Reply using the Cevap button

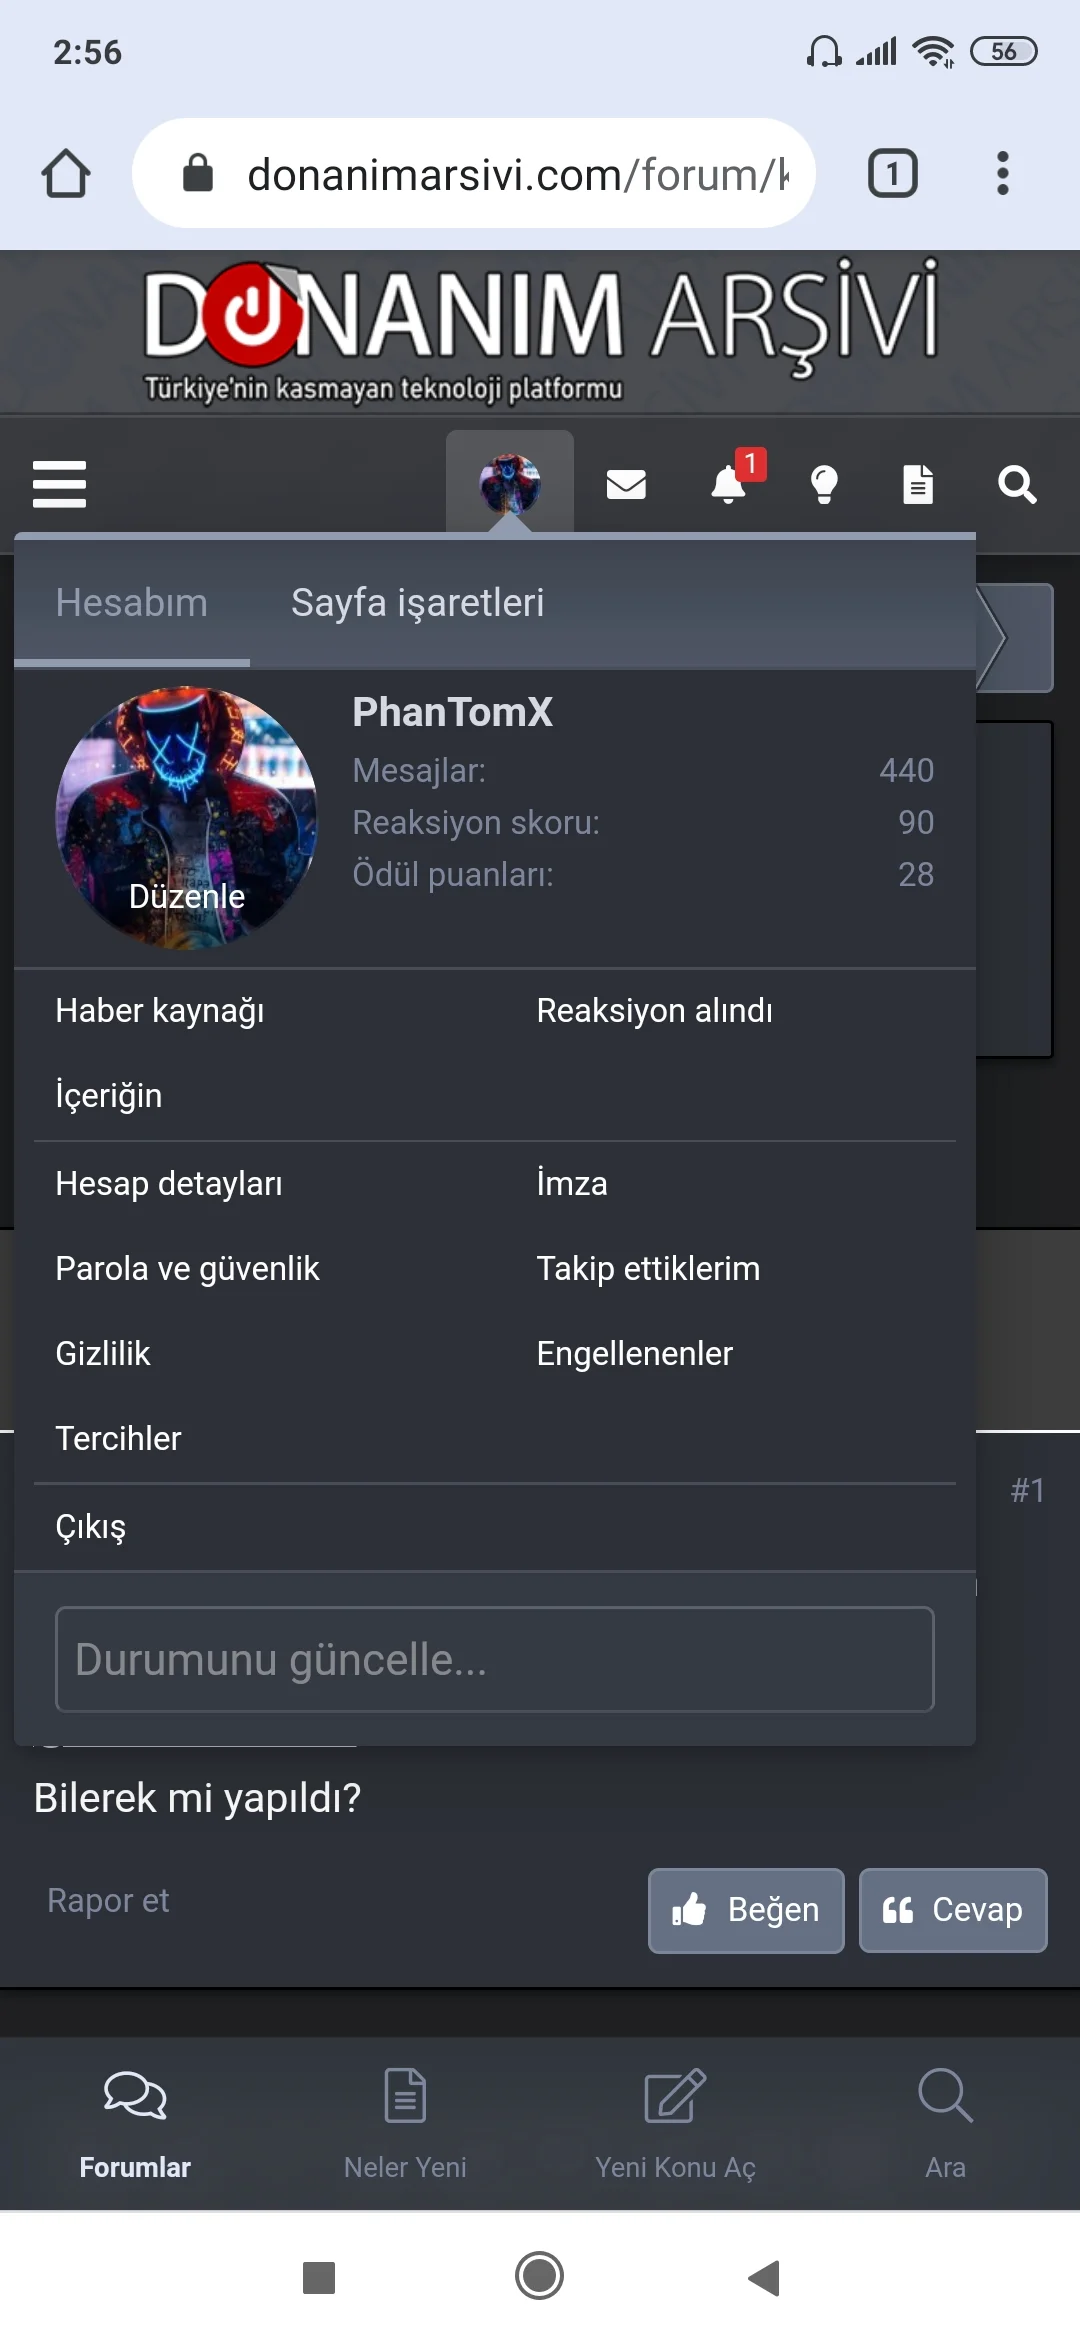[x=953, y=1910]
